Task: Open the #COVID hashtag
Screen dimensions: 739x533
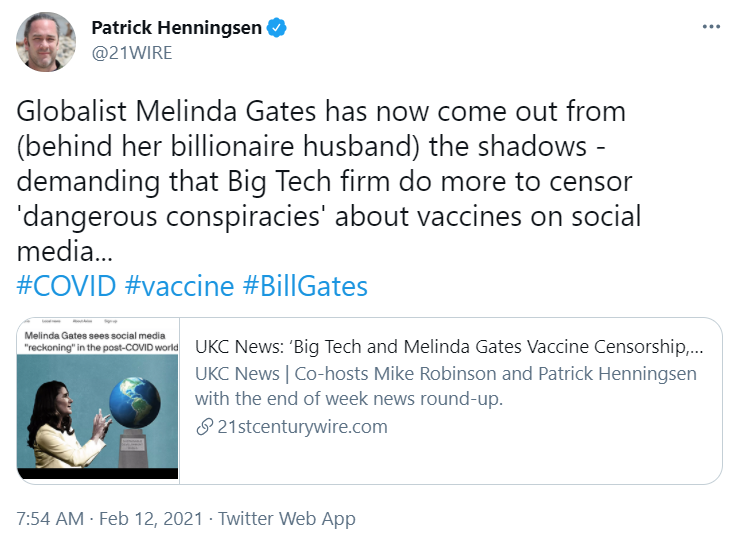Action: point(66,286)
